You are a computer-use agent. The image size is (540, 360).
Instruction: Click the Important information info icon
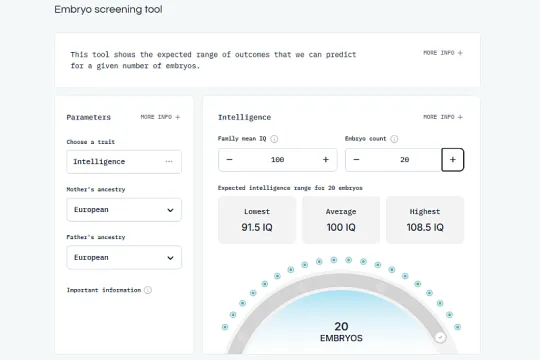pos(148,290)
